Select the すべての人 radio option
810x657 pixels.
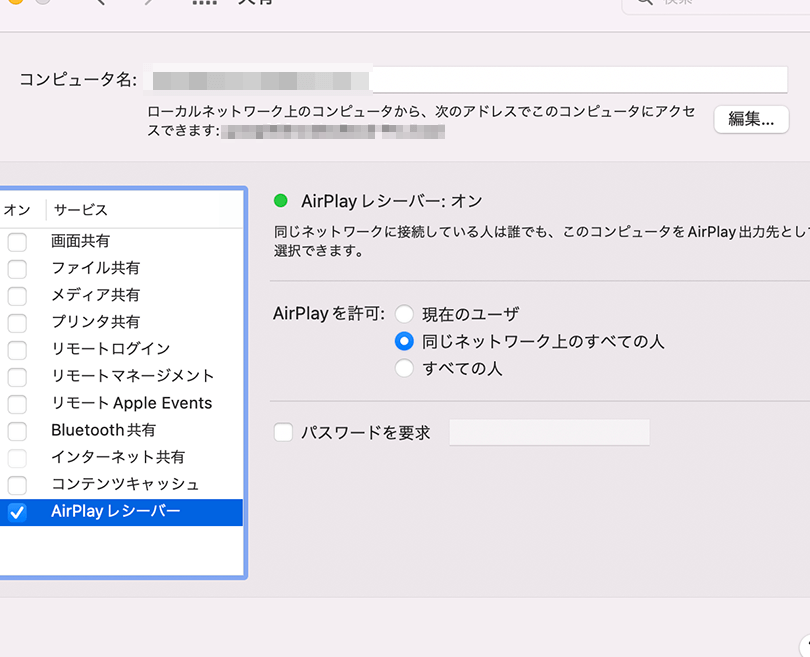tap(404, 368)
